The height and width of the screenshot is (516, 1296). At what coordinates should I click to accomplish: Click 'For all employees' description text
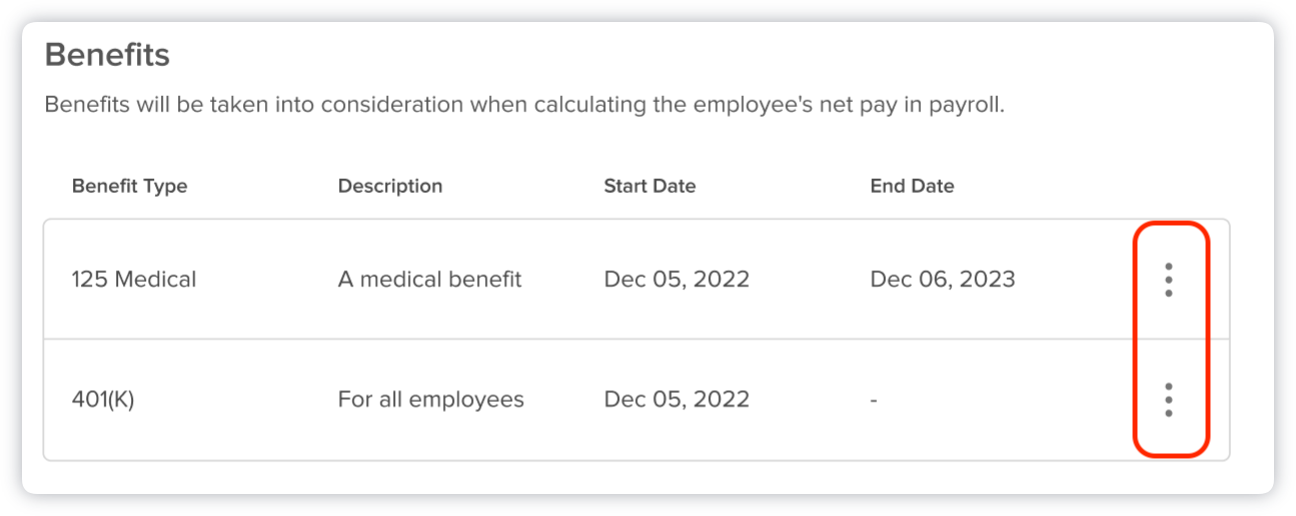(430, 400)
